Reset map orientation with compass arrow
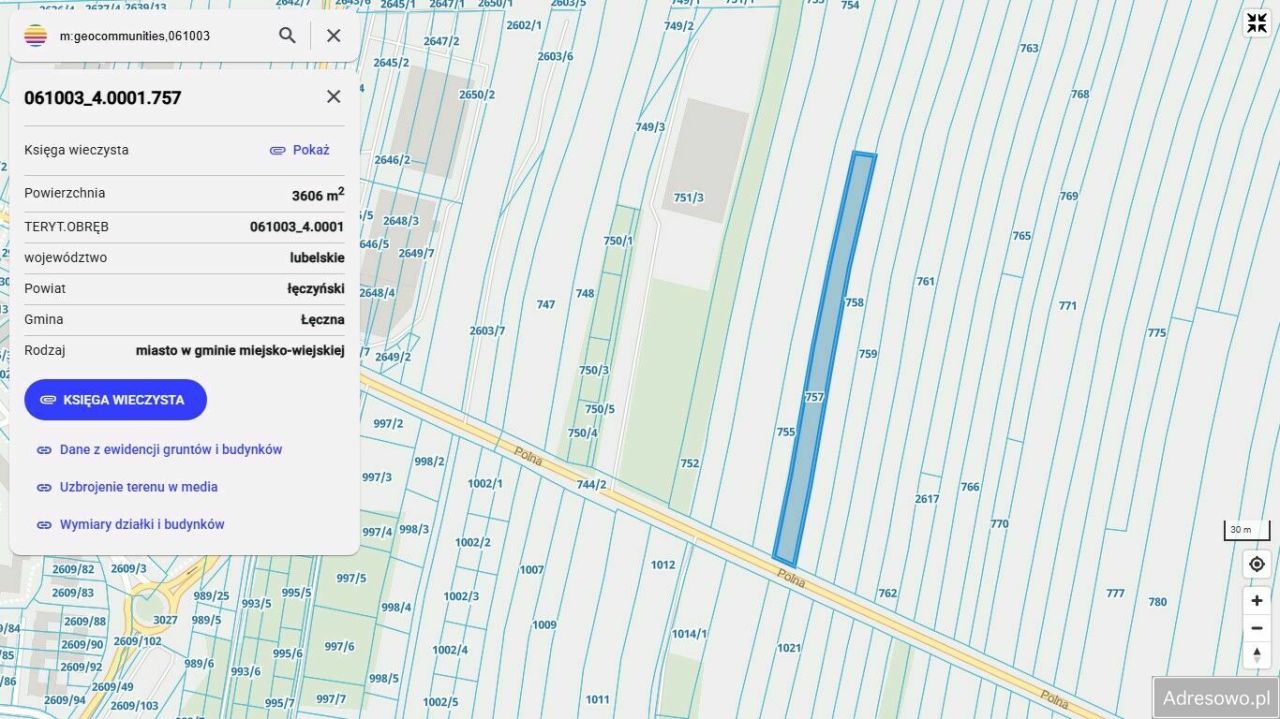Screen dimensions: 1280x719 [1257, 655]
